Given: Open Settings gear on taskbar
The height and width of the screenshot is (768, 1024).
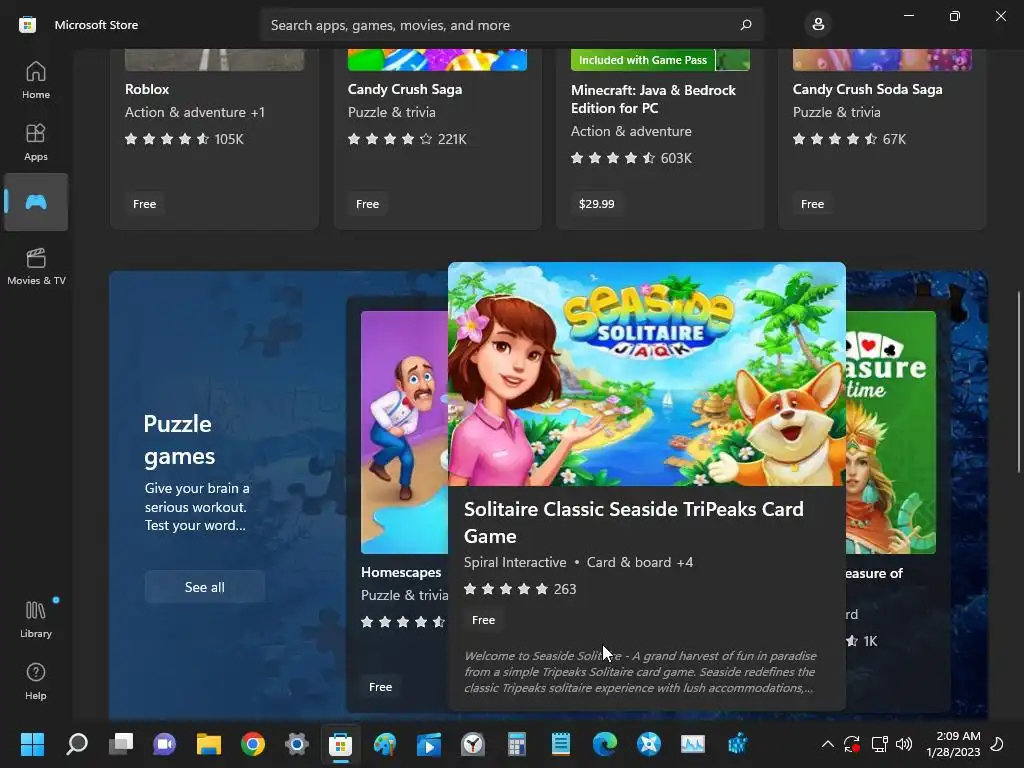Looking at the screenshot, I should tap(296, 744).
